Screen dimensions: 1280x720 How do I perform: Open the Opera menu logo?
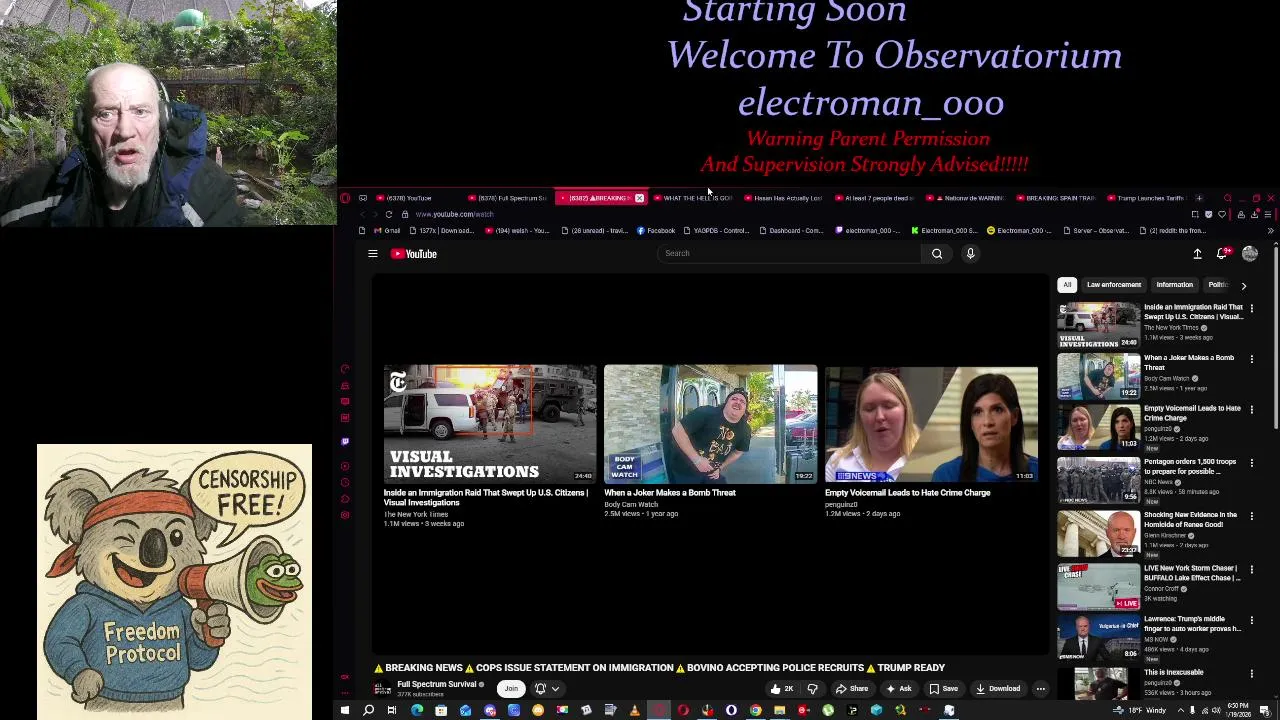pos(345,198)
